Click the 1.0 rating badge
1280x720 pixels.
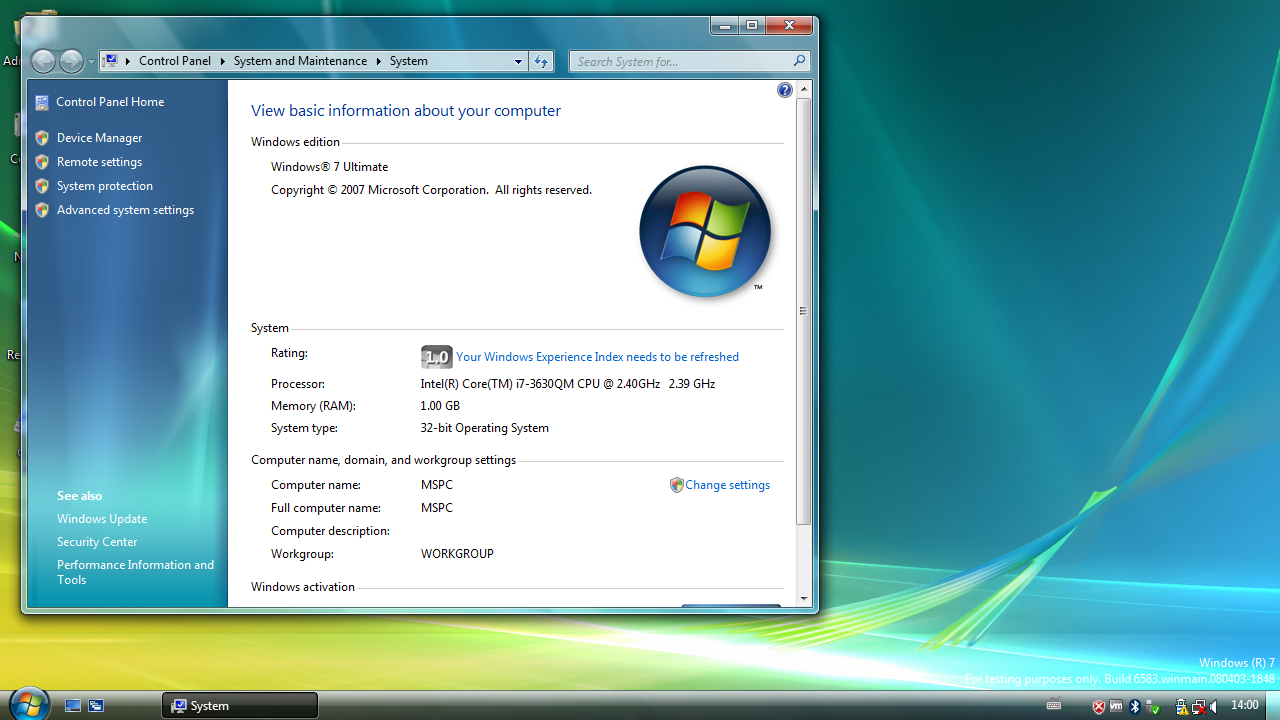click(437, 357)
